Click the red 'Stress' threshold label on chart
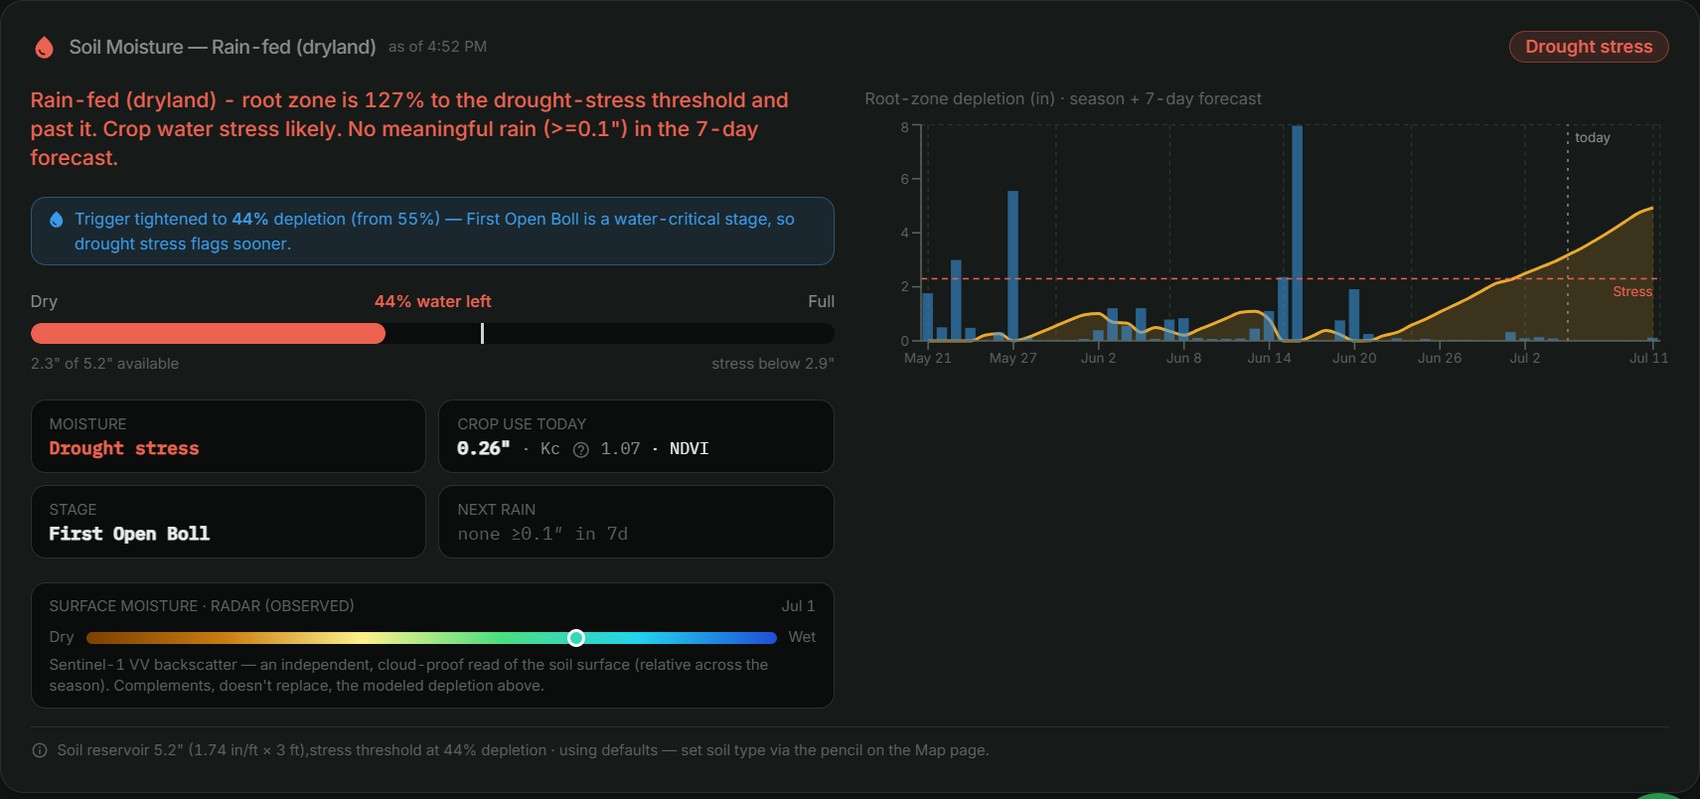Viewport: 1700px width, 799px height. 1632,292
